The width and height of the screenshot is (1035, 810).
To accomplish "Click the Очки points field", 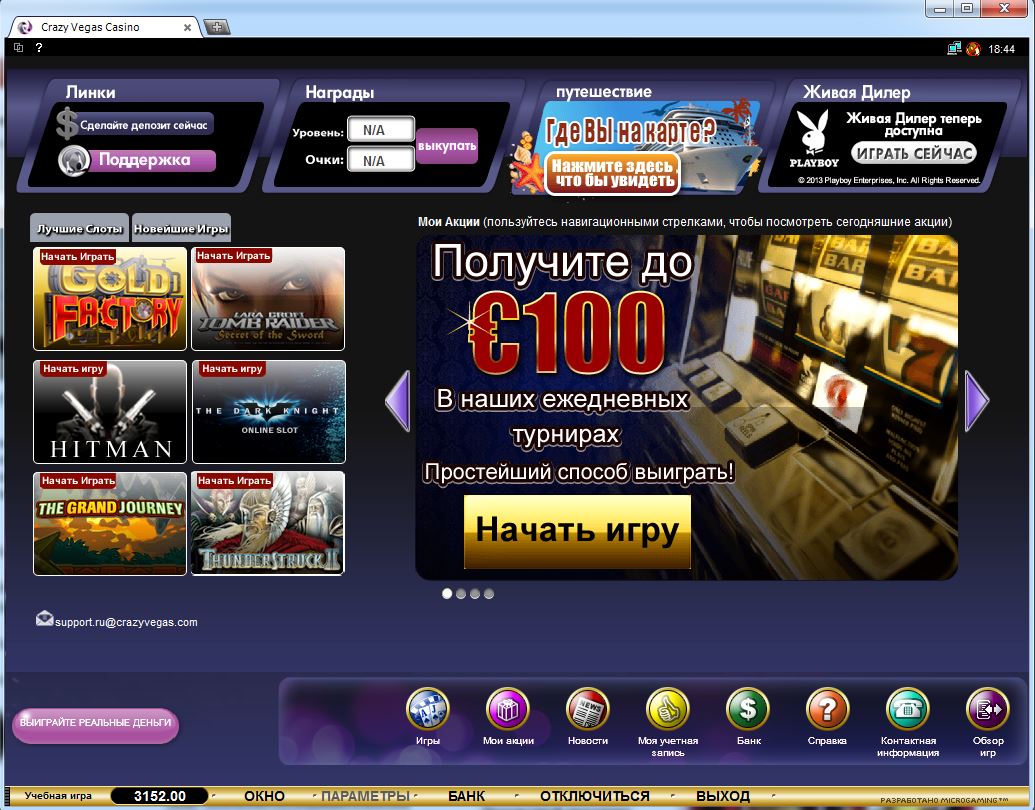I will pyautogui.click(x=381, y=160).
